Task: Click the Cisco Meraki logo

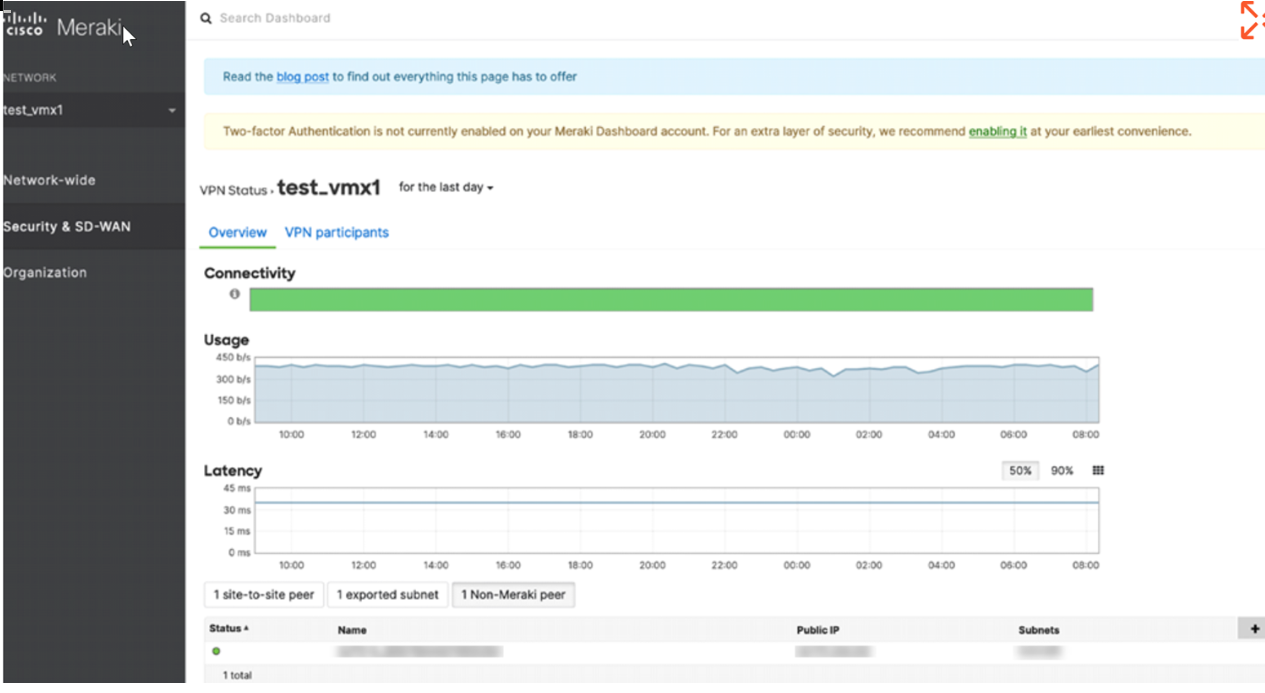Action: (x=62, y=27)
